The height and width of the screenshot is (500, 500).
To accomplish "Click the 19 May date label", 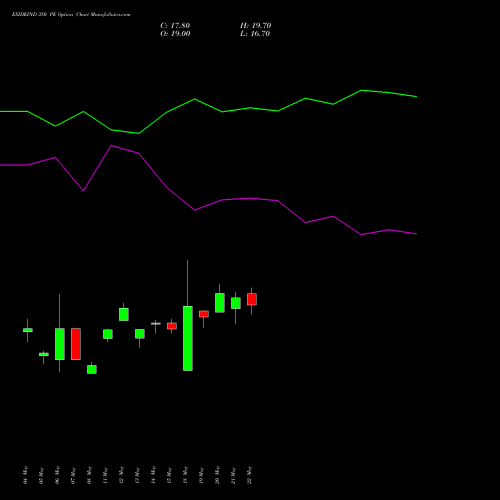I will (x=202, y=475).
